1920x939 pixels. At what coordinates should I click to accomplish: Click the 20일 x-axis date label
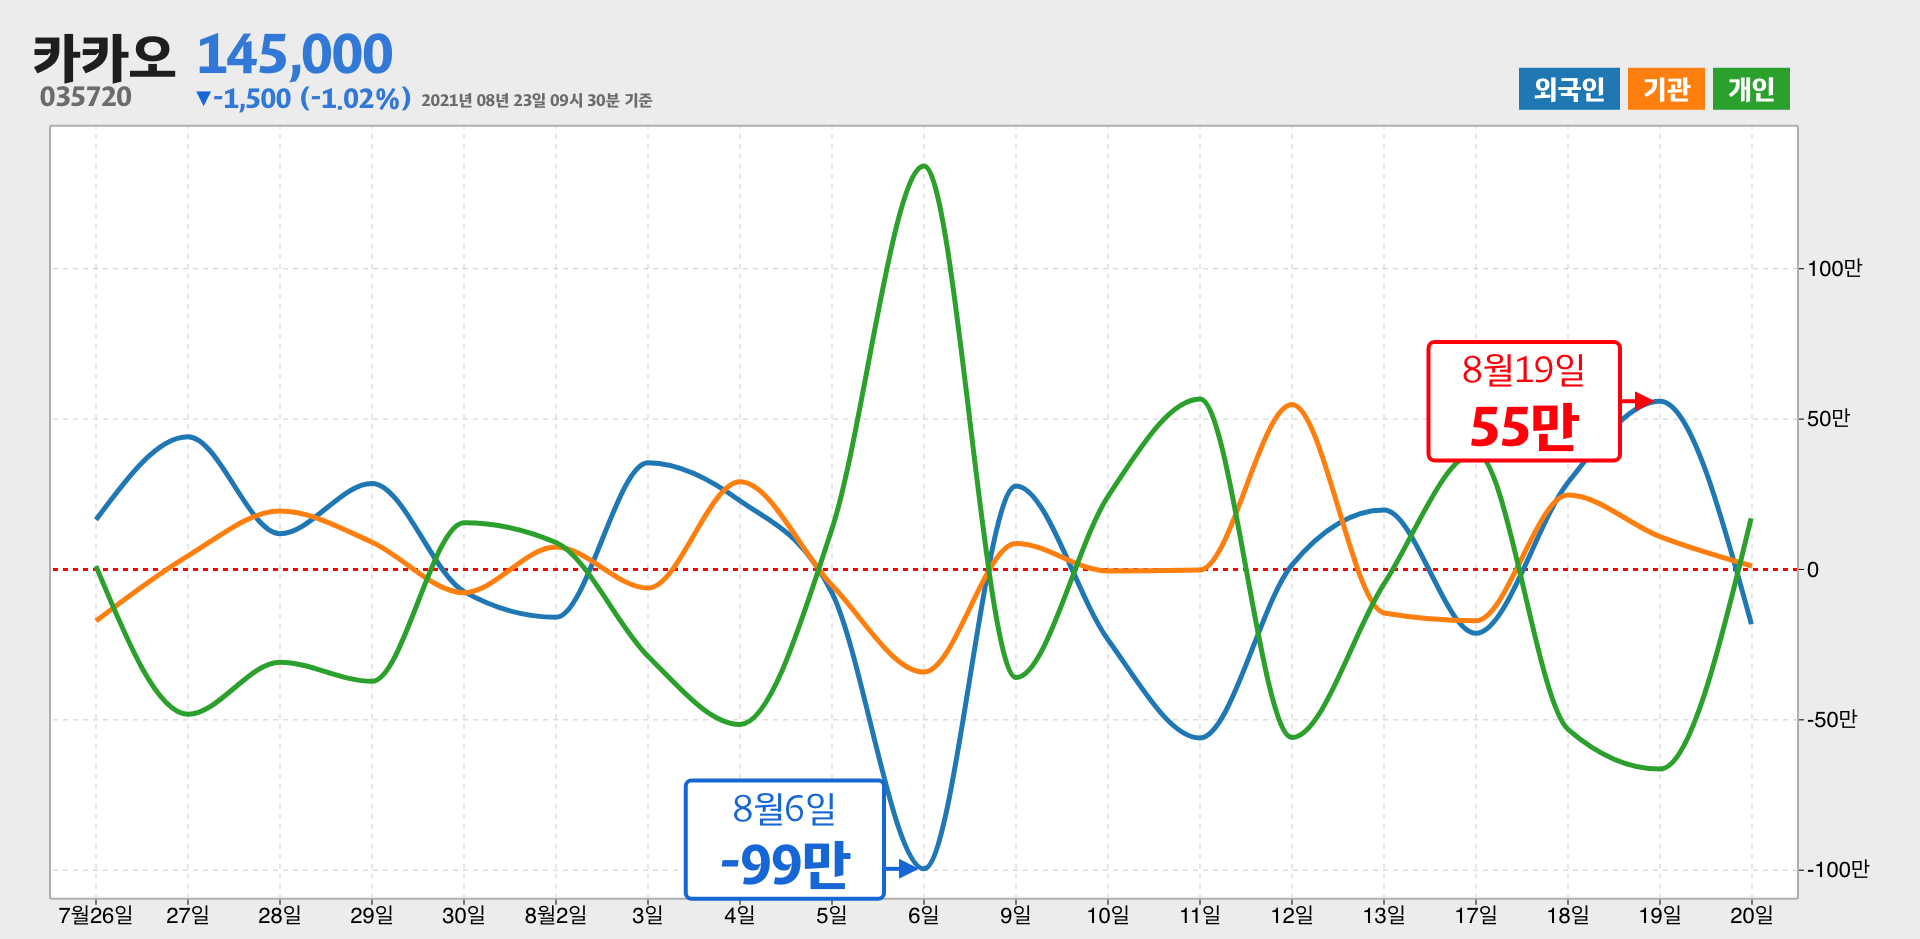[x=1752, y=915]
